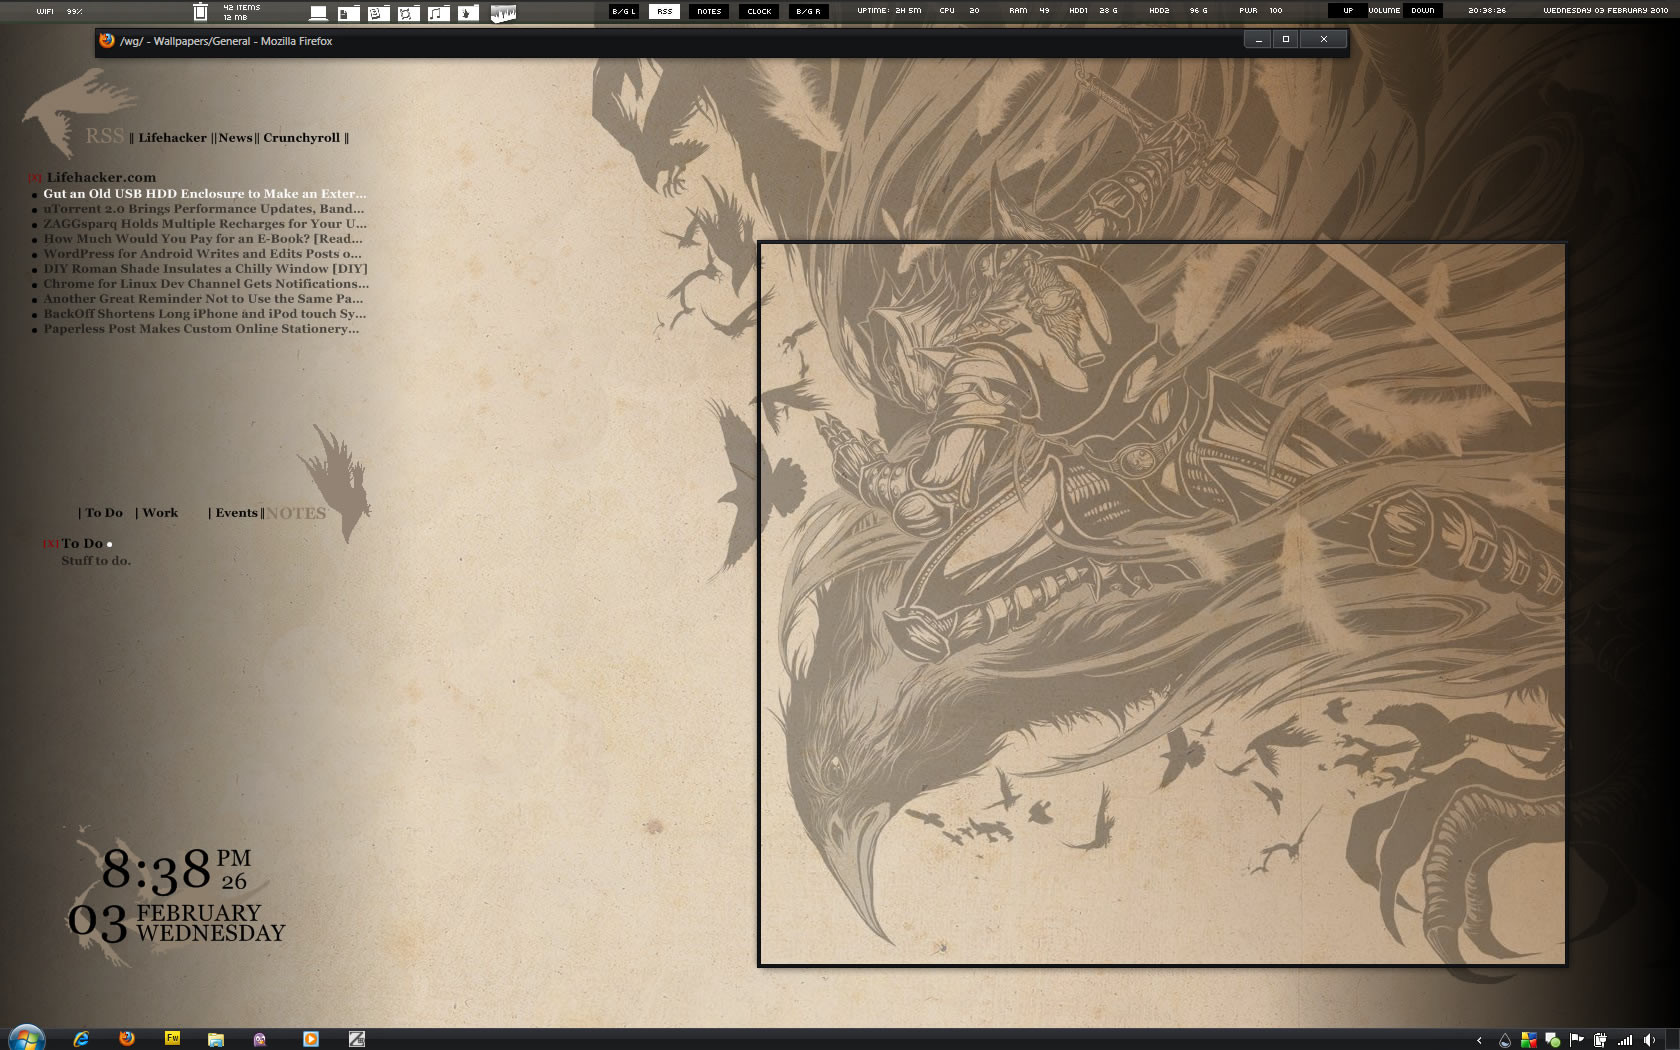Open Lifehacker.com feed title link

[x=101, y=178]
